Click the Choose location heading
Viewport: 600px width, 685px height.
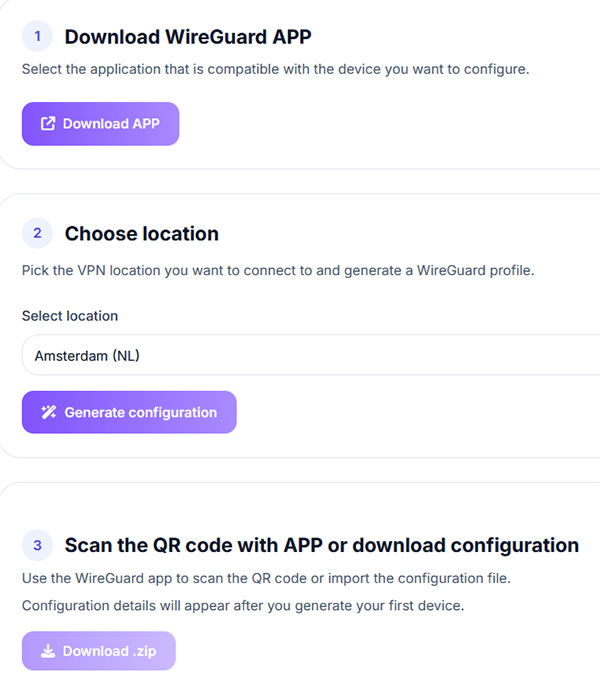[x=141, y=234]
